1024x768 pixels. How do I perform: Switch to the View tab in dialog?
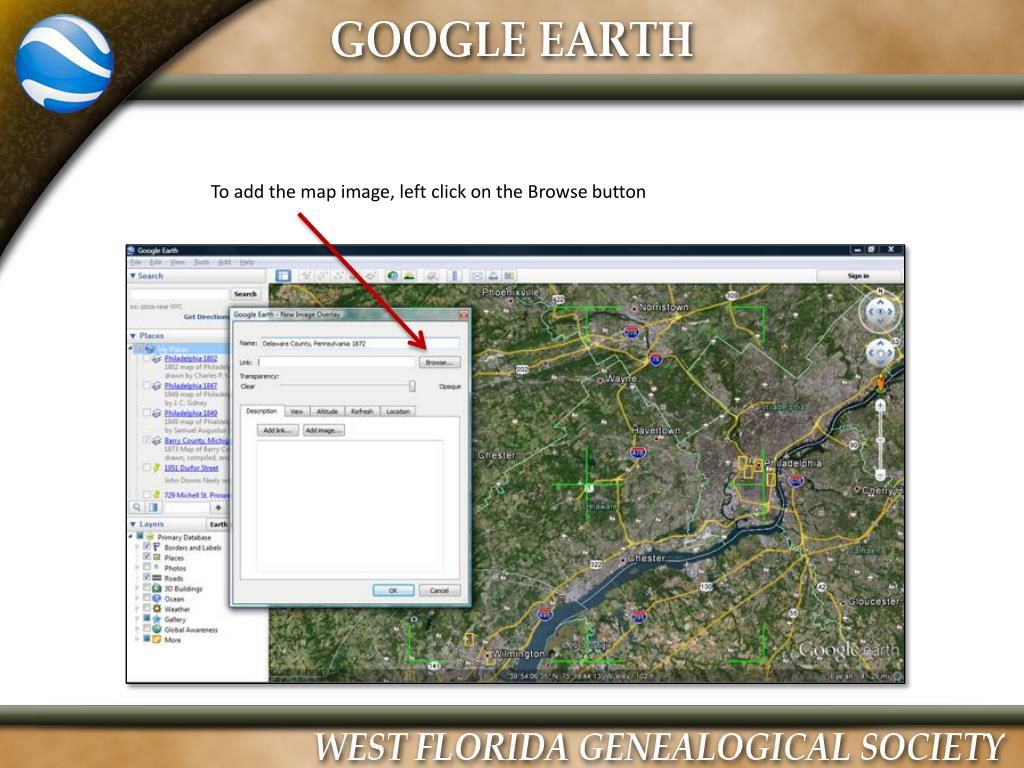[x=296, y=411]
